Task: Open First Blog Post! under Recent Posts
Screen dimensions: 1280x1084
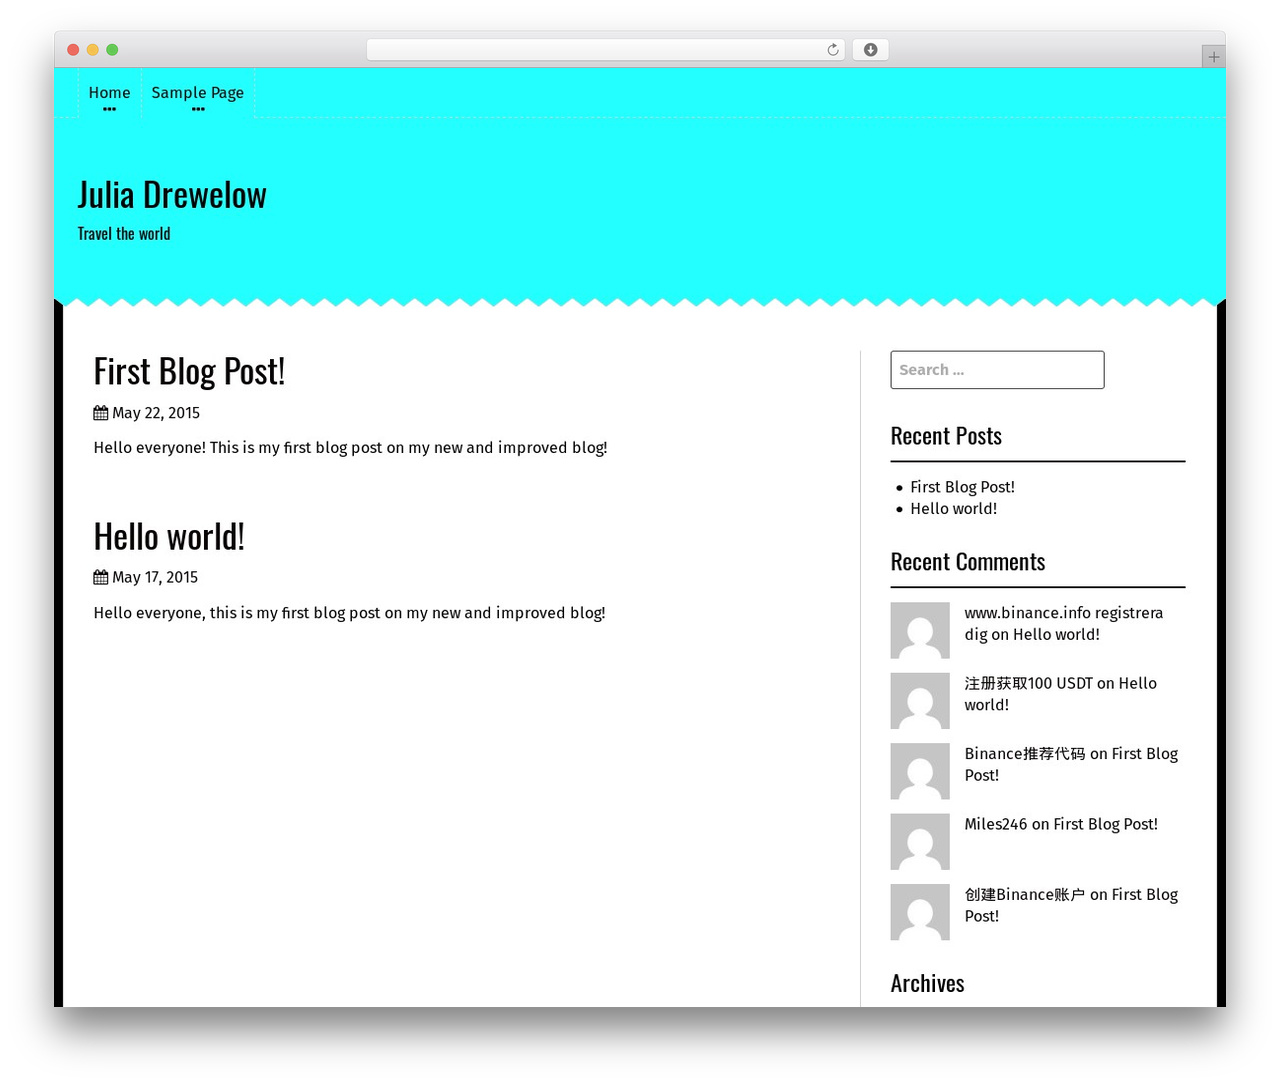Action: tap(962, 487)
